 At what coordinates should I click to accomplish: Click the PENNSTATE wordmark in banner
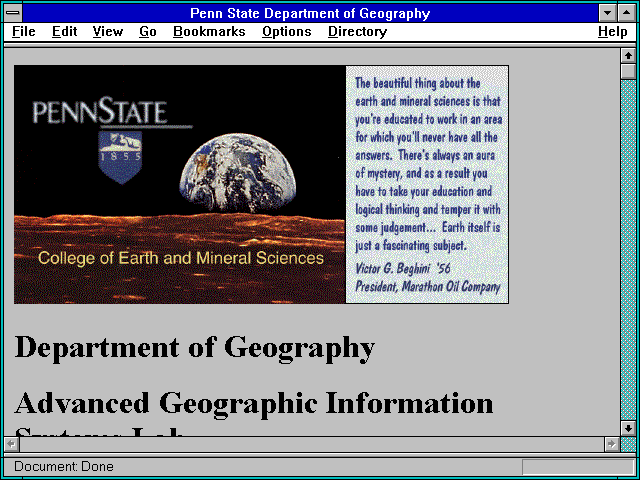click(x=100, y=110)
